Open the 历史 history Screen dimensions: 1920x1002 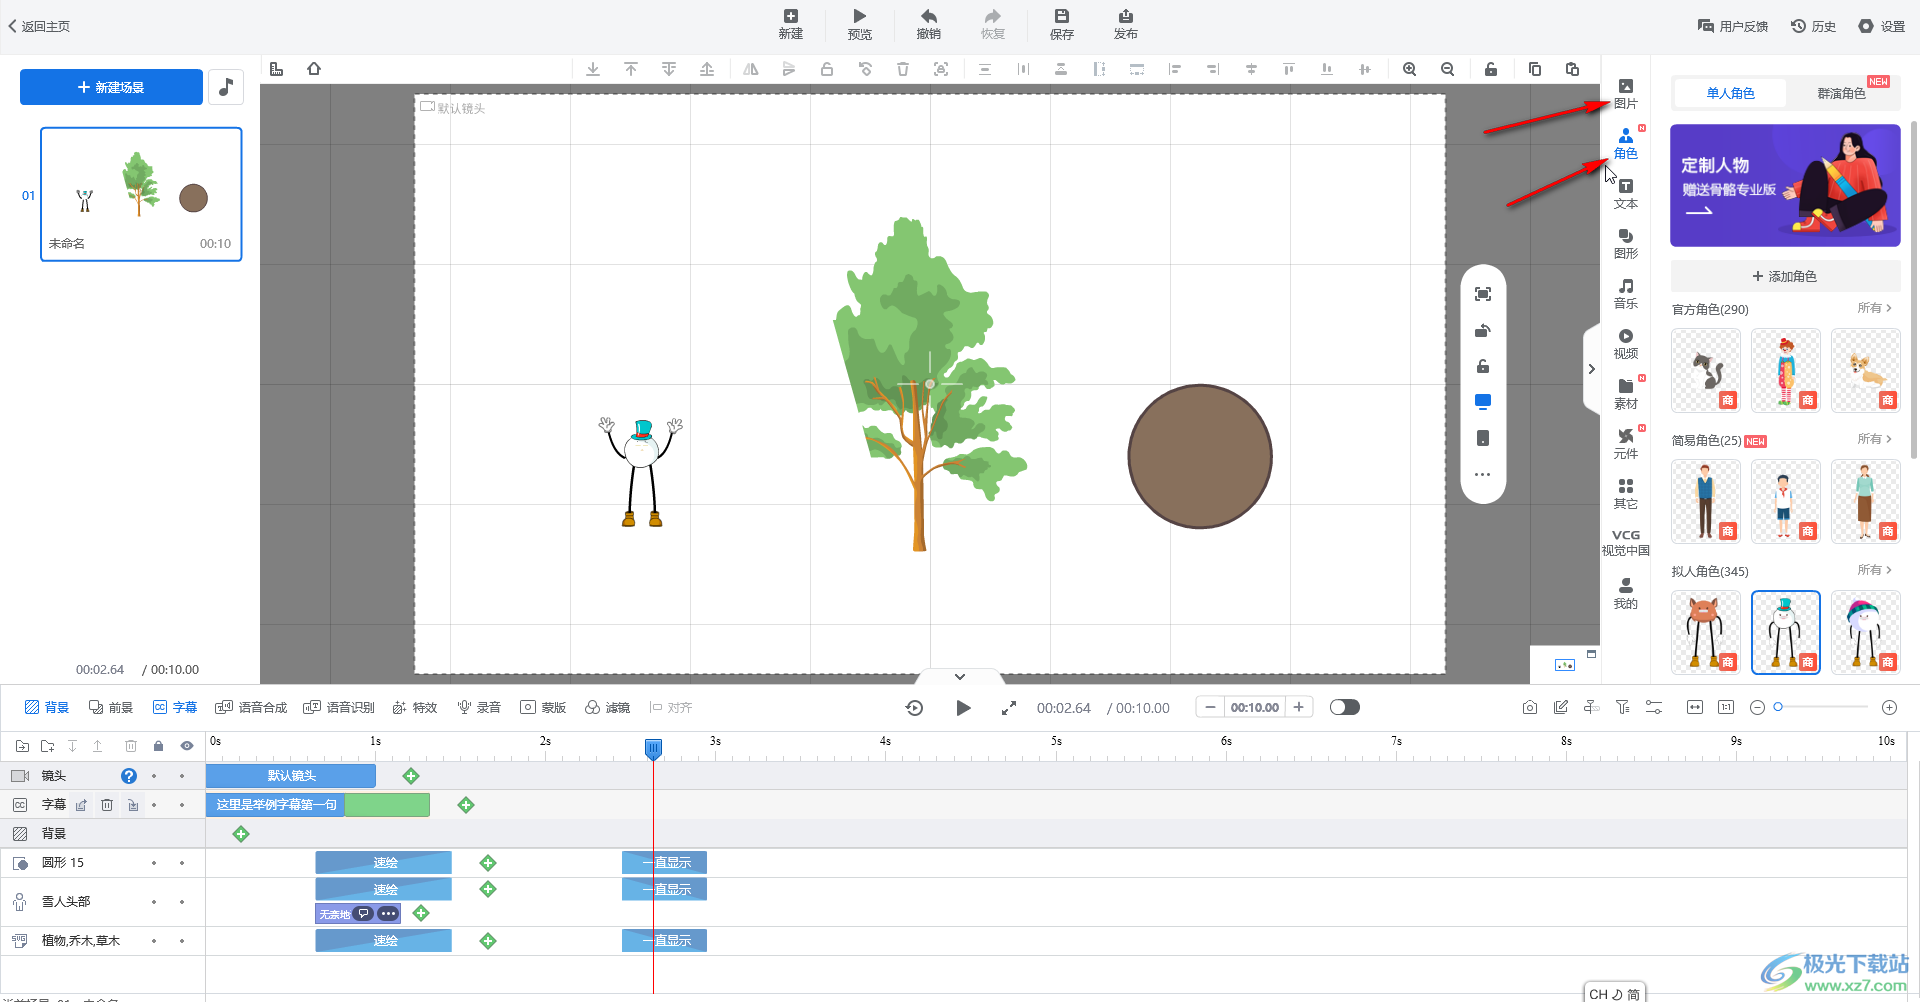(x=1813, y=26)
